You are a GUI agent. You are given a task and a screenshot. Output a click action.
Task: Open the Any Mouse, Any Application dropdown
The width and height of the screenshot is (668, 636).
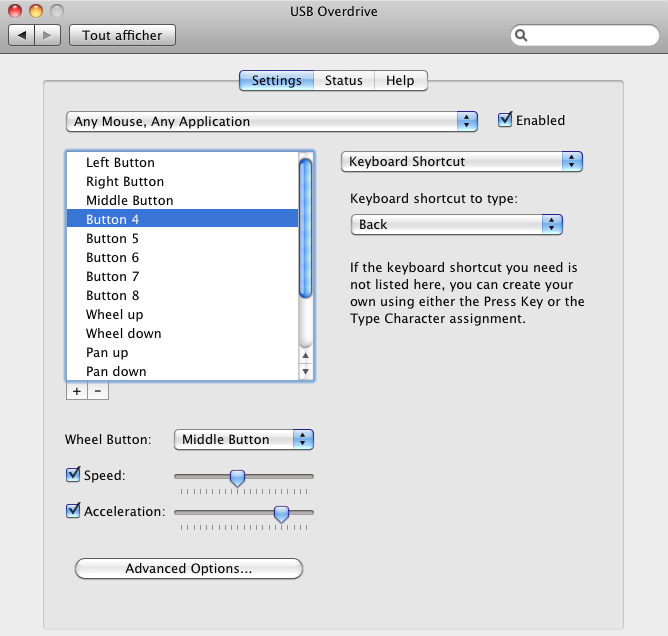(x=271, y=121)
